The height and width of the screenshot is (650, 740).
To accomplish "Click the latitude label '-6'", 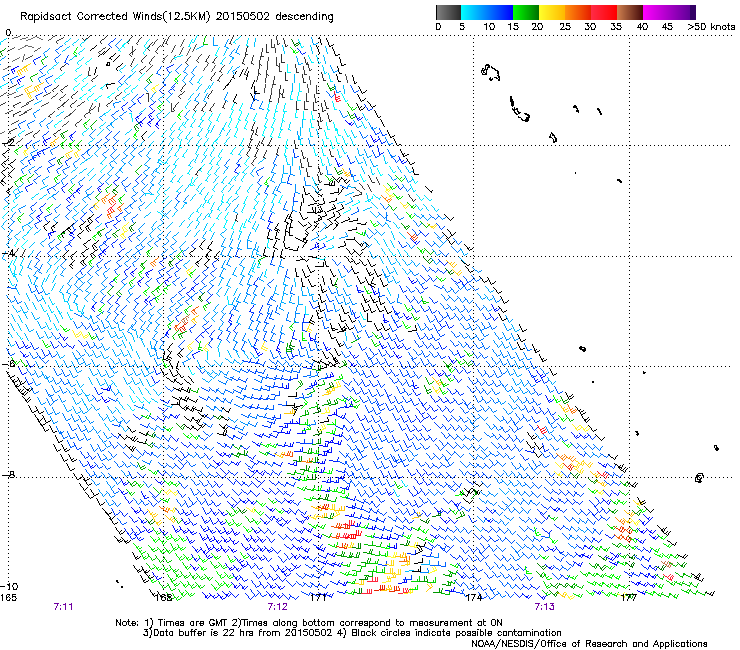I will click(8, 363).
